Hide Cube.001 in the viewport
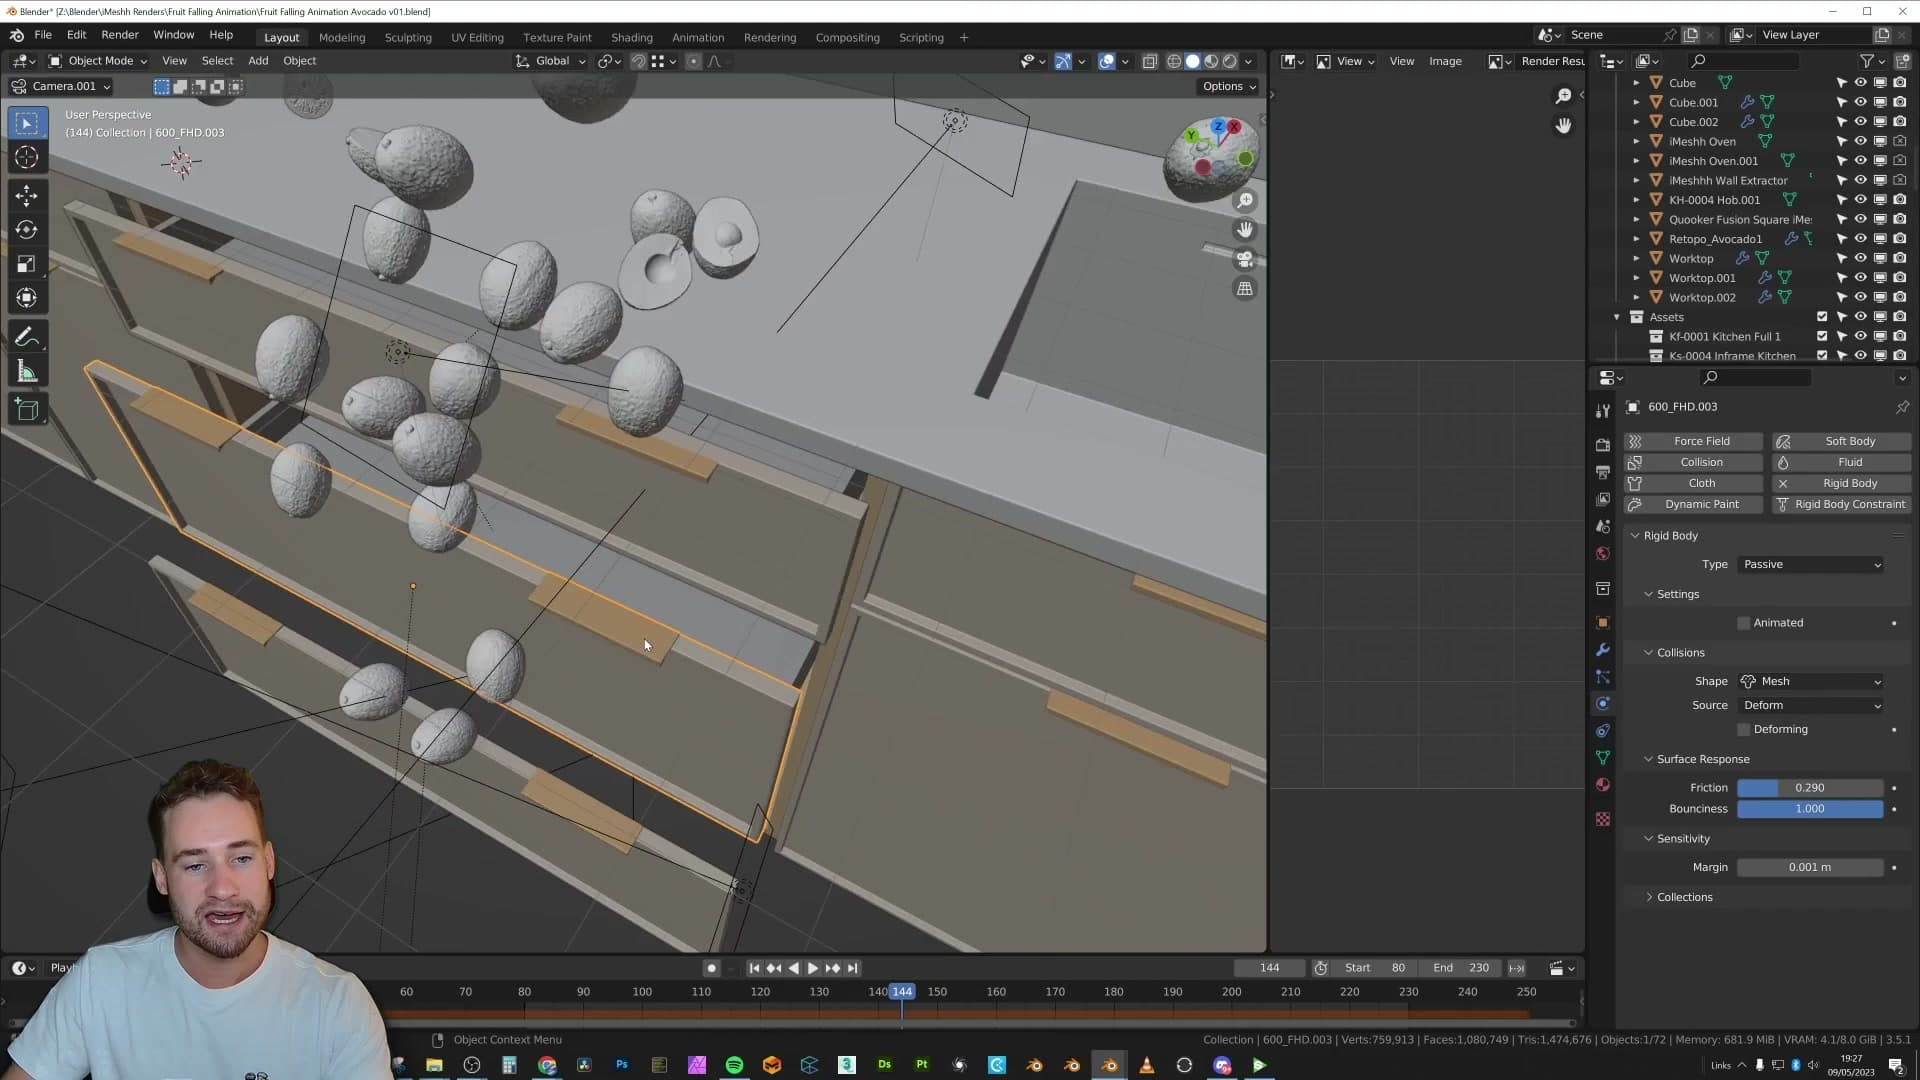This screenshot has height=1080, width=1920. click(1861, 102)
